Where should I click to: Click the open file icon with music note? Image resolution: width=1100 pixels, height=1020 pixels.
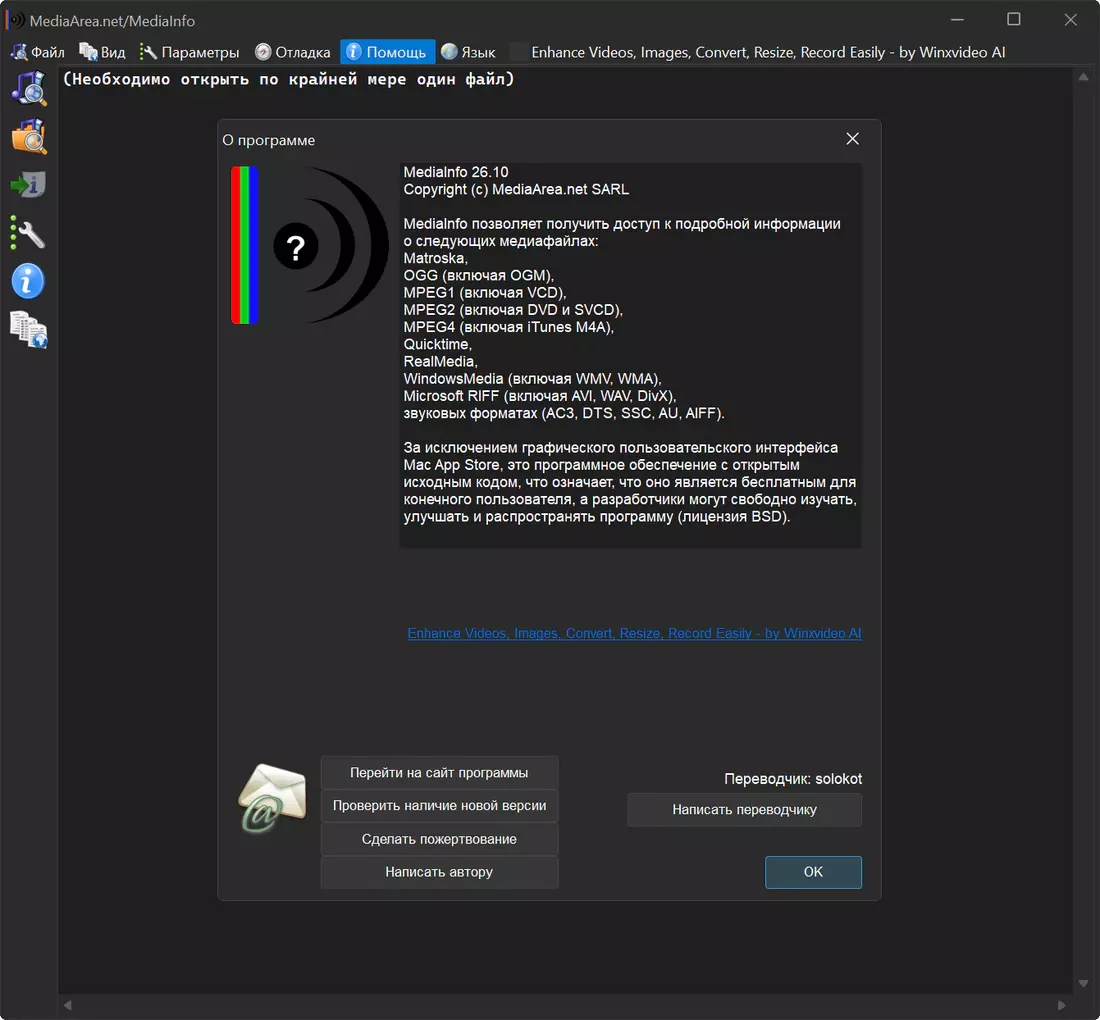(29, 88)
